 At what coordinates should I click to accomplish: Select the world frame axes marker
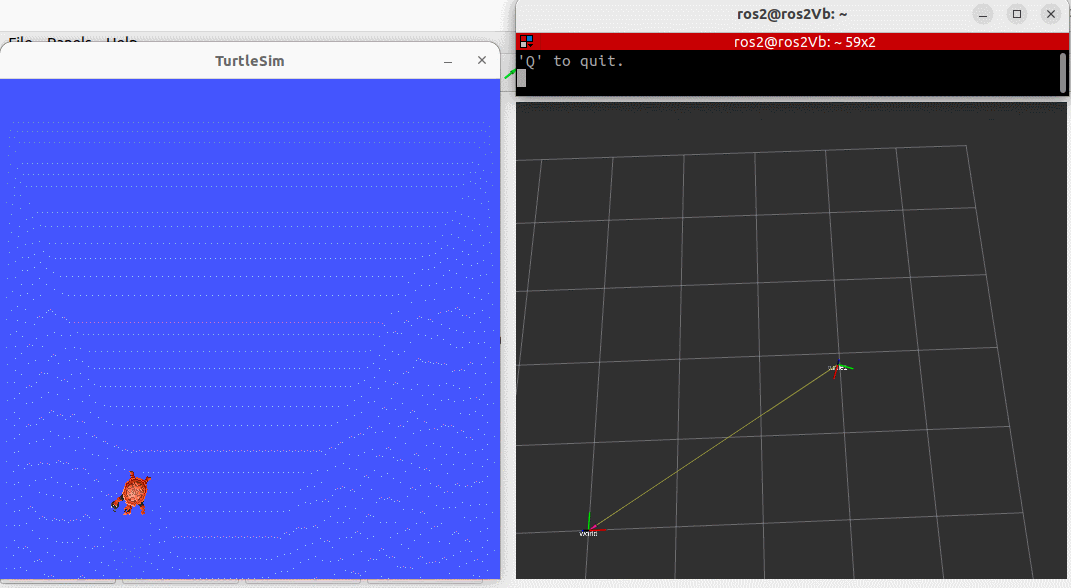point(589,525)
